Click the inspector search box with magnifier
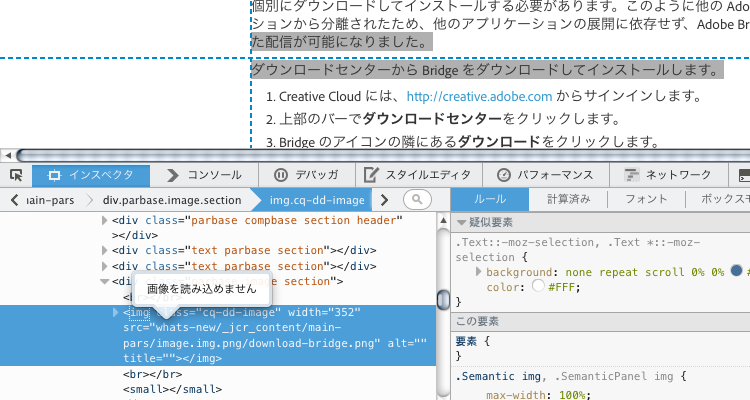 click(417, 200)
